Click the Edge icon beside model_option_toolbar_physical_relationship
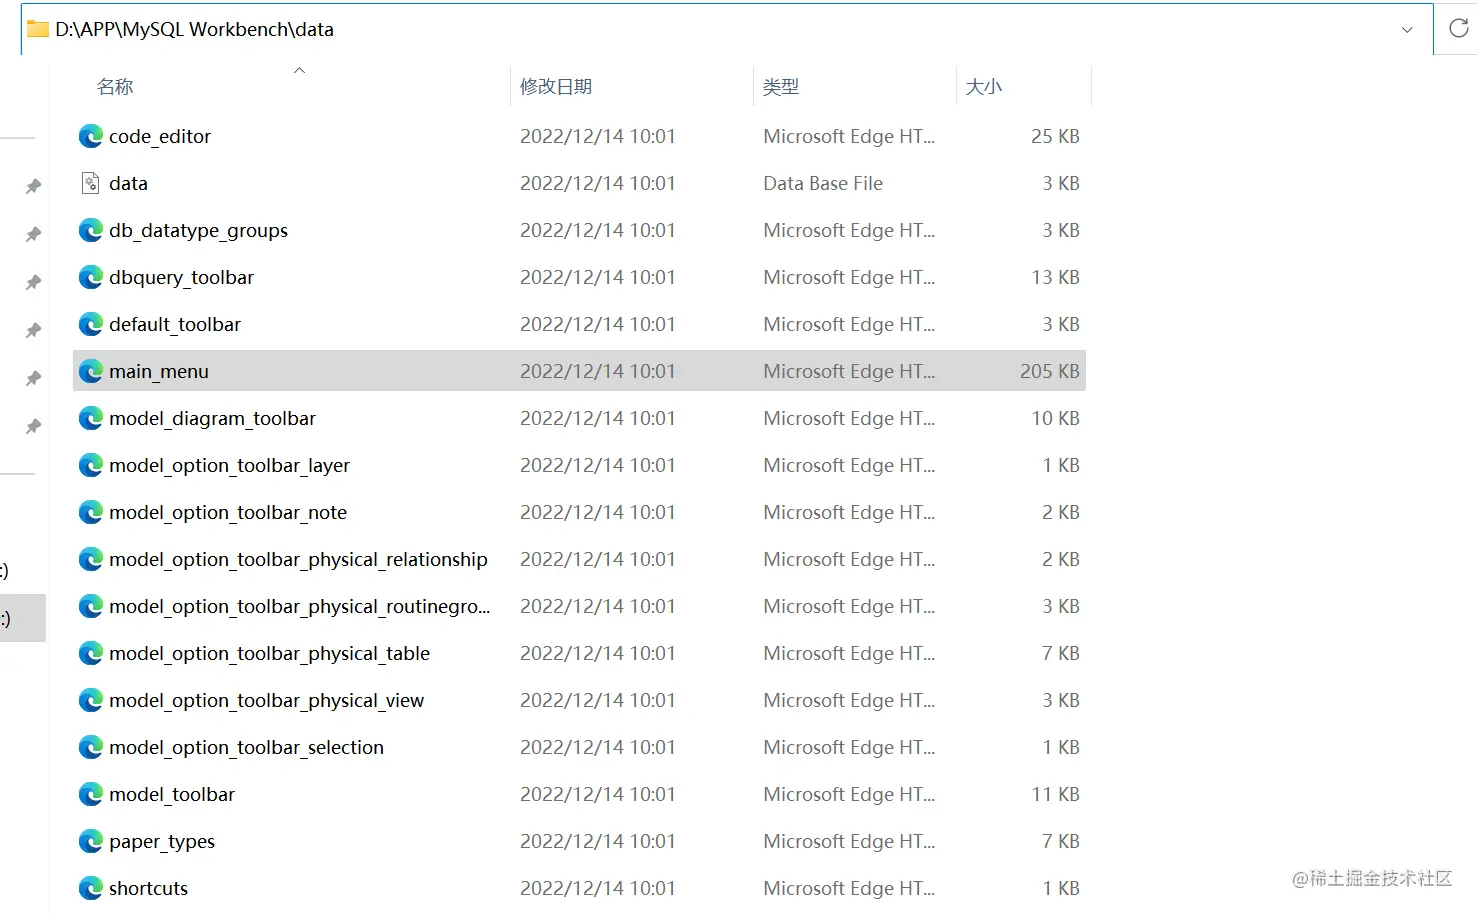 (91, 559)
